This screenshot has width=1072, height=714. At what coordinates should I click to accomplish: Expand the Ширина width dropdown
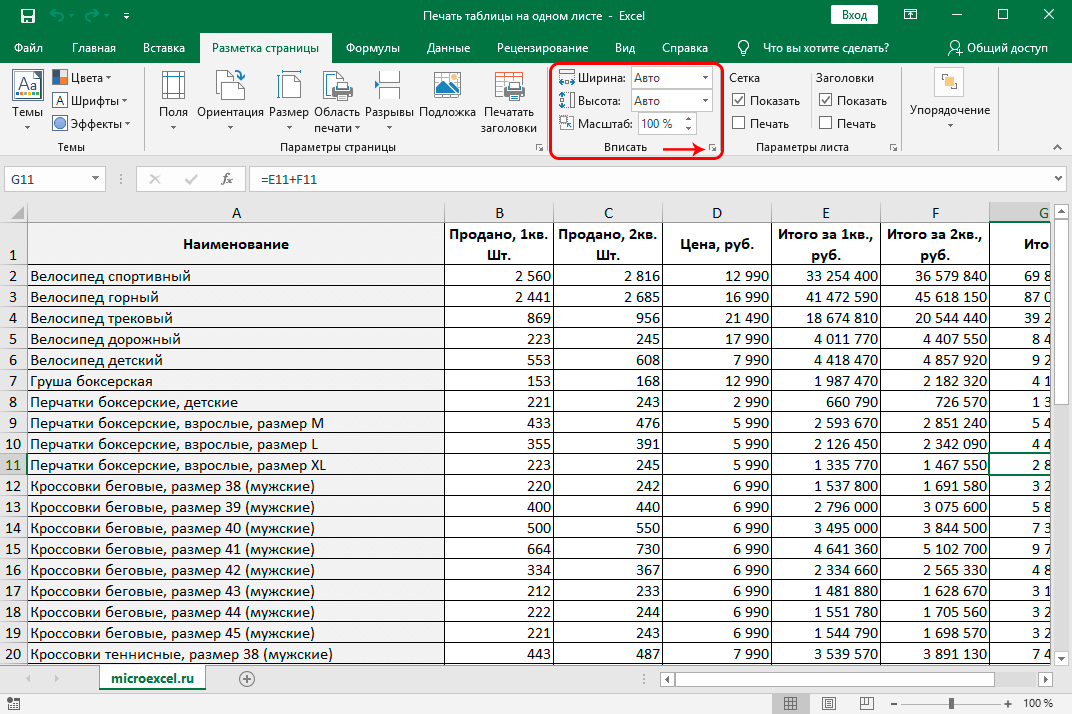705,77
